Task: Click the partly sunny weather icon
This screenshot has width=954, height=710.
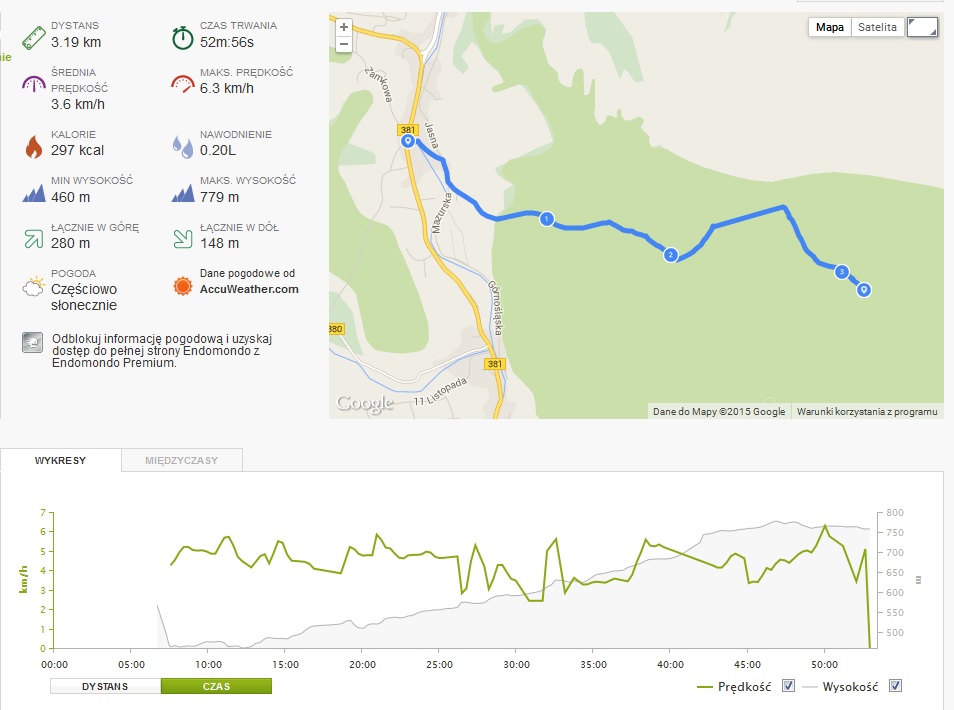Action: click(x=34, y=288)
